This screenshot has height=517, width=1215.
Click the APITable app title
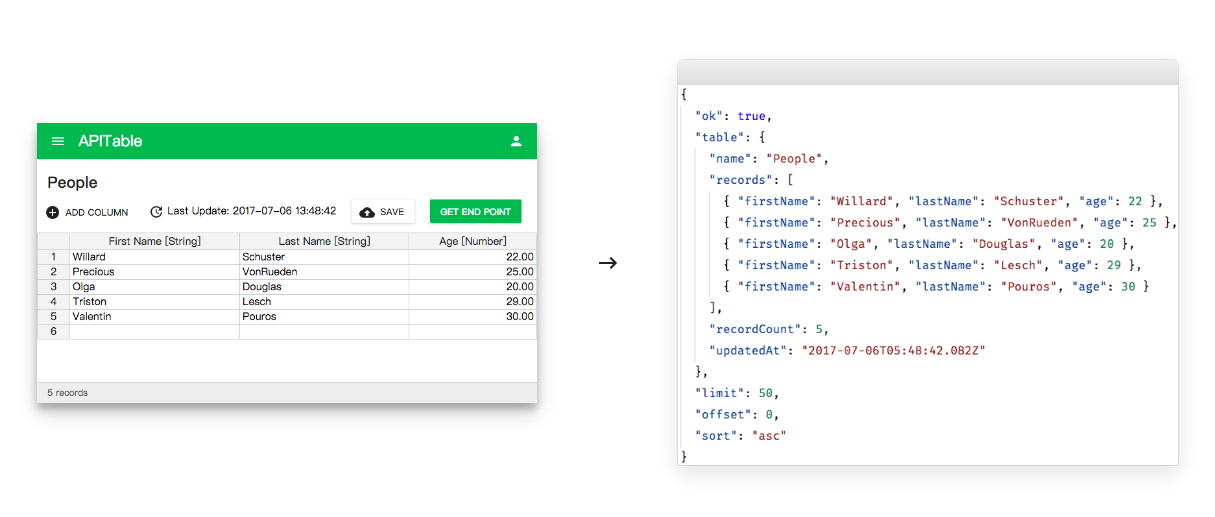(x=110, y=141)
